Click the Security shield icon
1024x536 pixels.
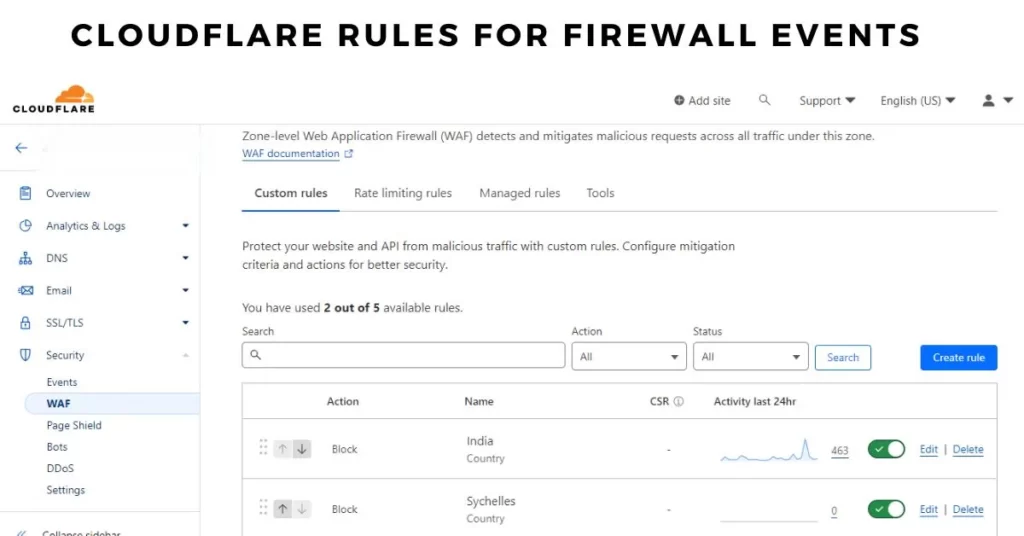pos(25,355)
